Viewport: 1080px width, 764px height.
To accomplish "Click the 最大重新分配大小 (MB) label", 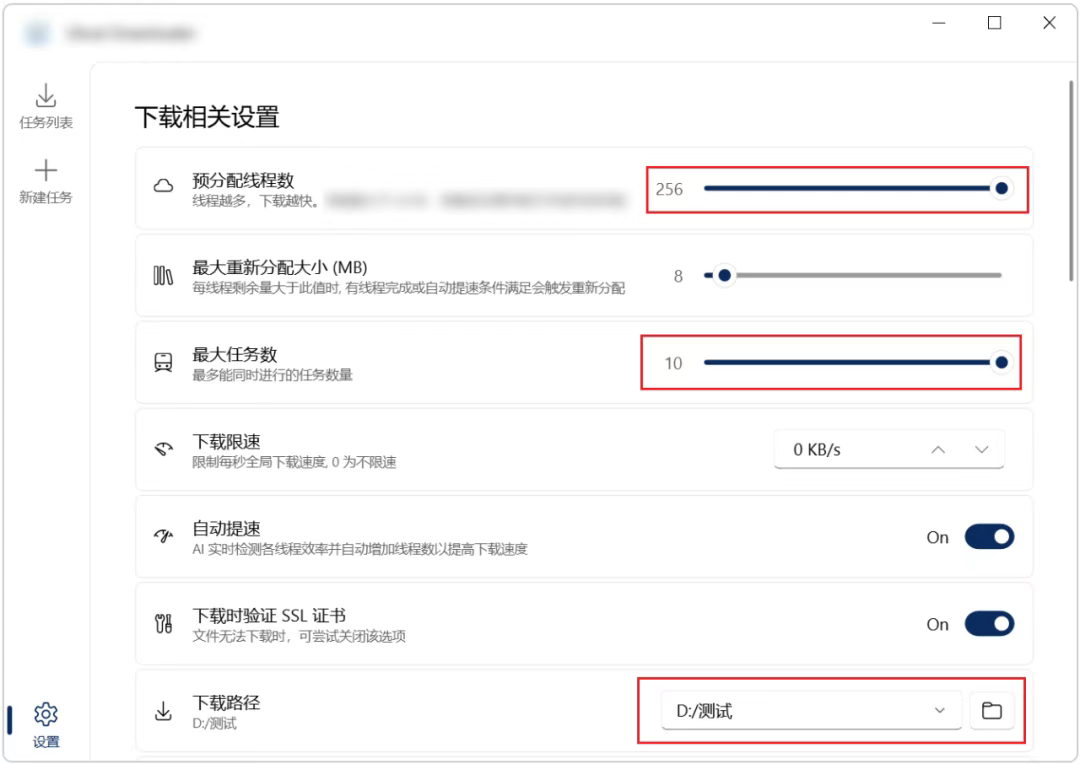I will point(280,267).
